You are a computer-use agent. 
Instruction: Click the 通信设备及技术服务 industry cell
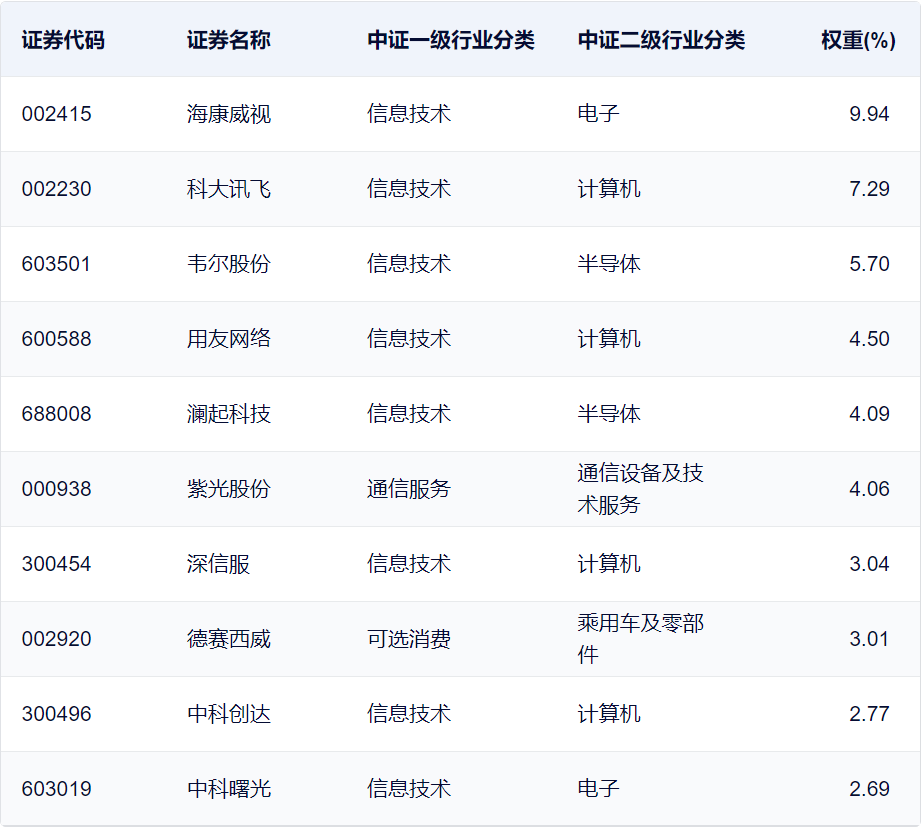pos(640,489)
